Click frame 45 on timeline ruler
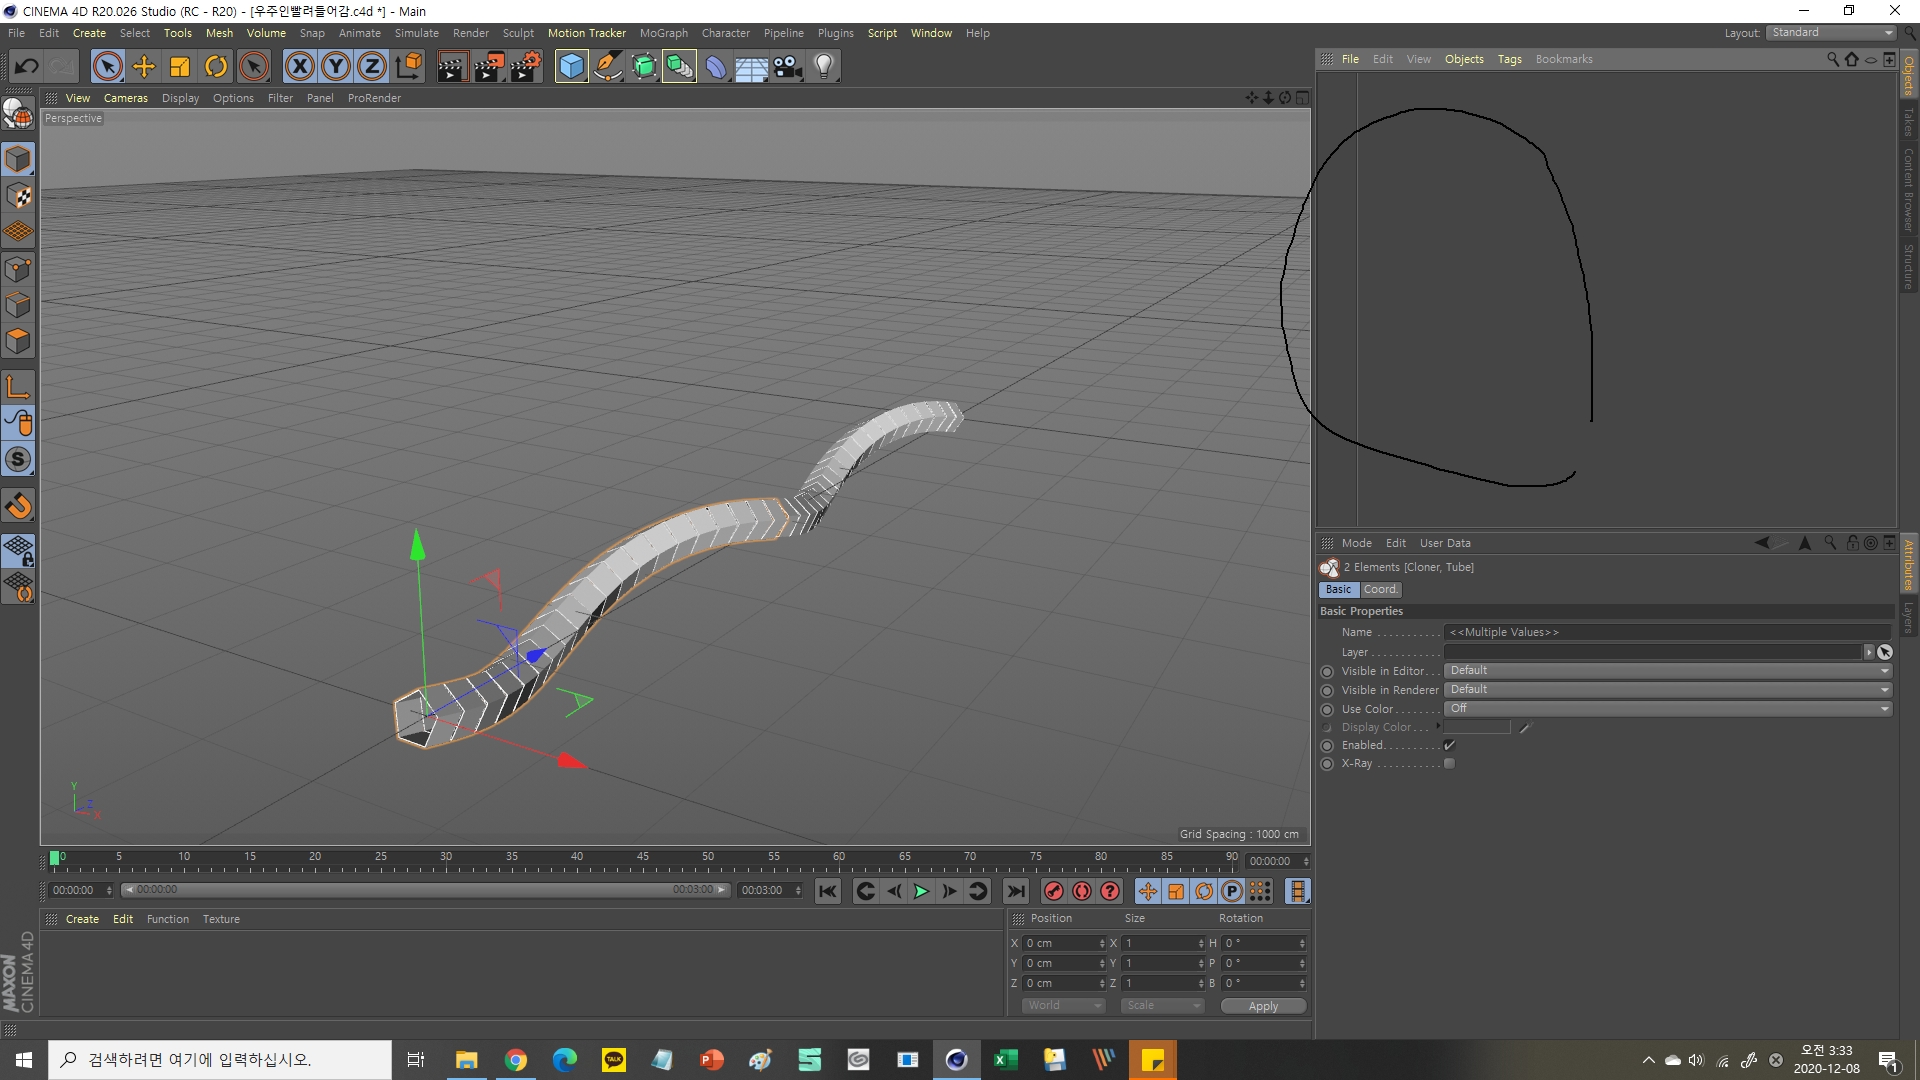Image resolution: width=1920 pixels, height=1080 pixels. (642, 857)
